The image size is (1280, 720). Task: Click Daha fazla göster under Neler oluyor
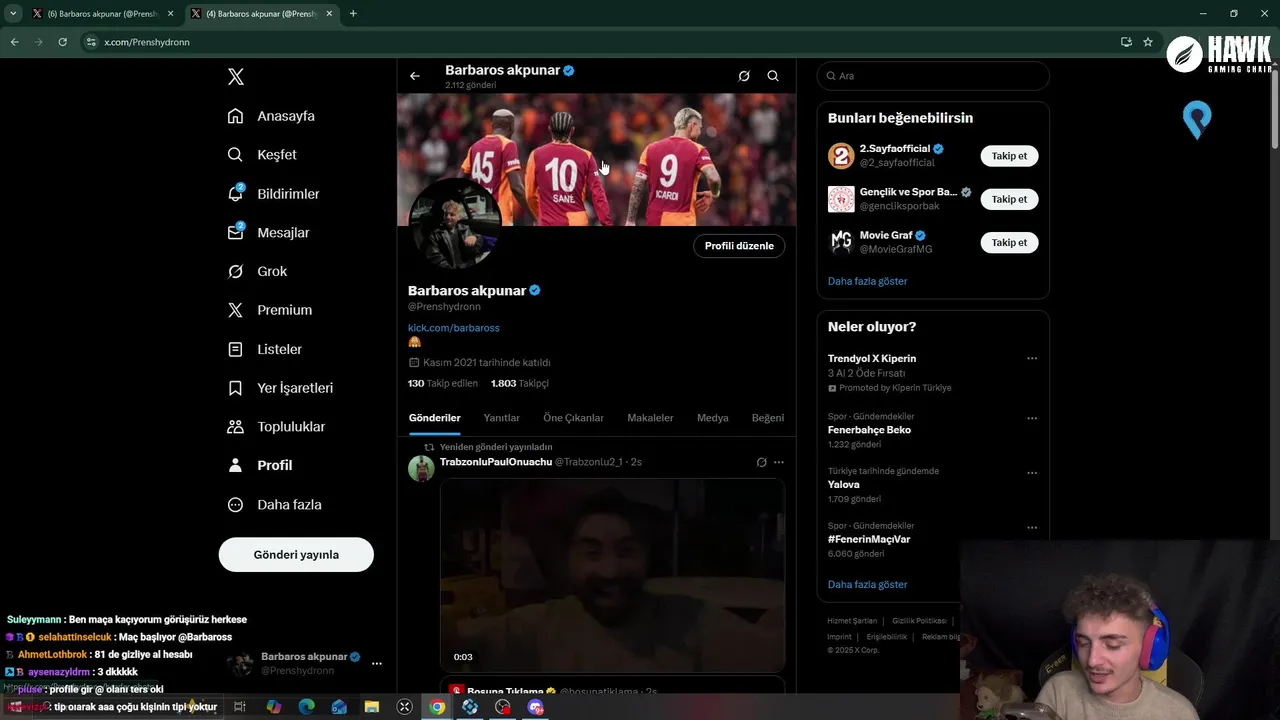click(x=867, y=584)
